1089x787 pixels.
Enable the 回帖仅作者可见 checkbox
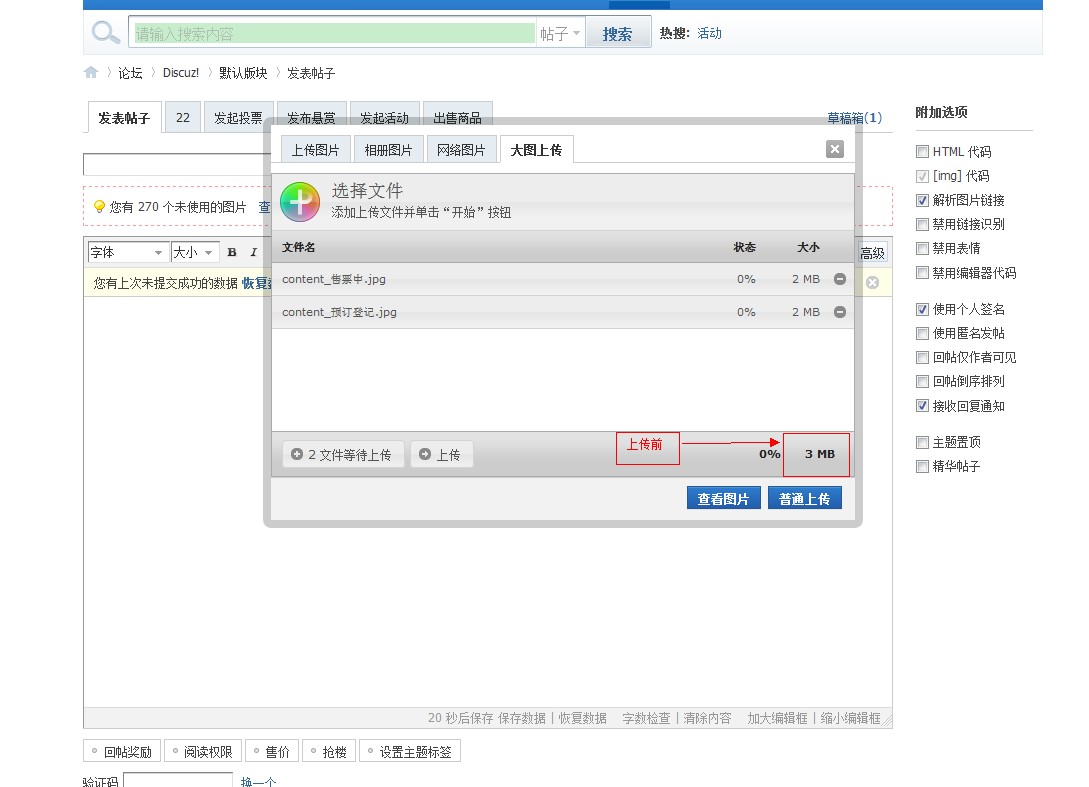coord(922,357)
